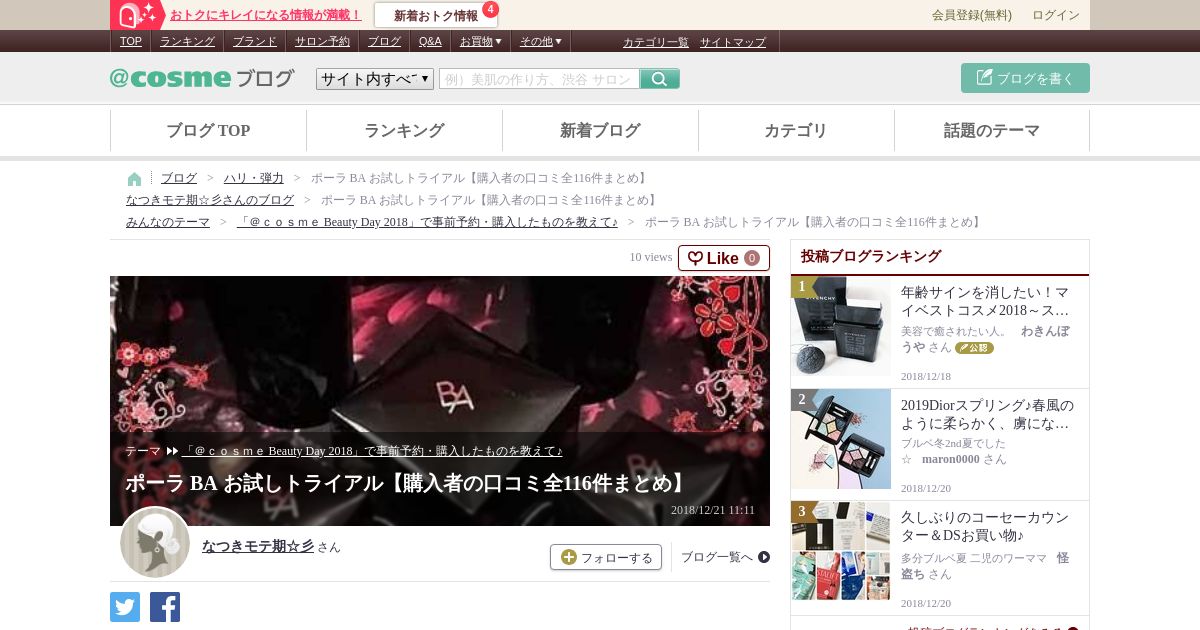Click ハリ・弾力 breadcrumb link

(254, 178)
